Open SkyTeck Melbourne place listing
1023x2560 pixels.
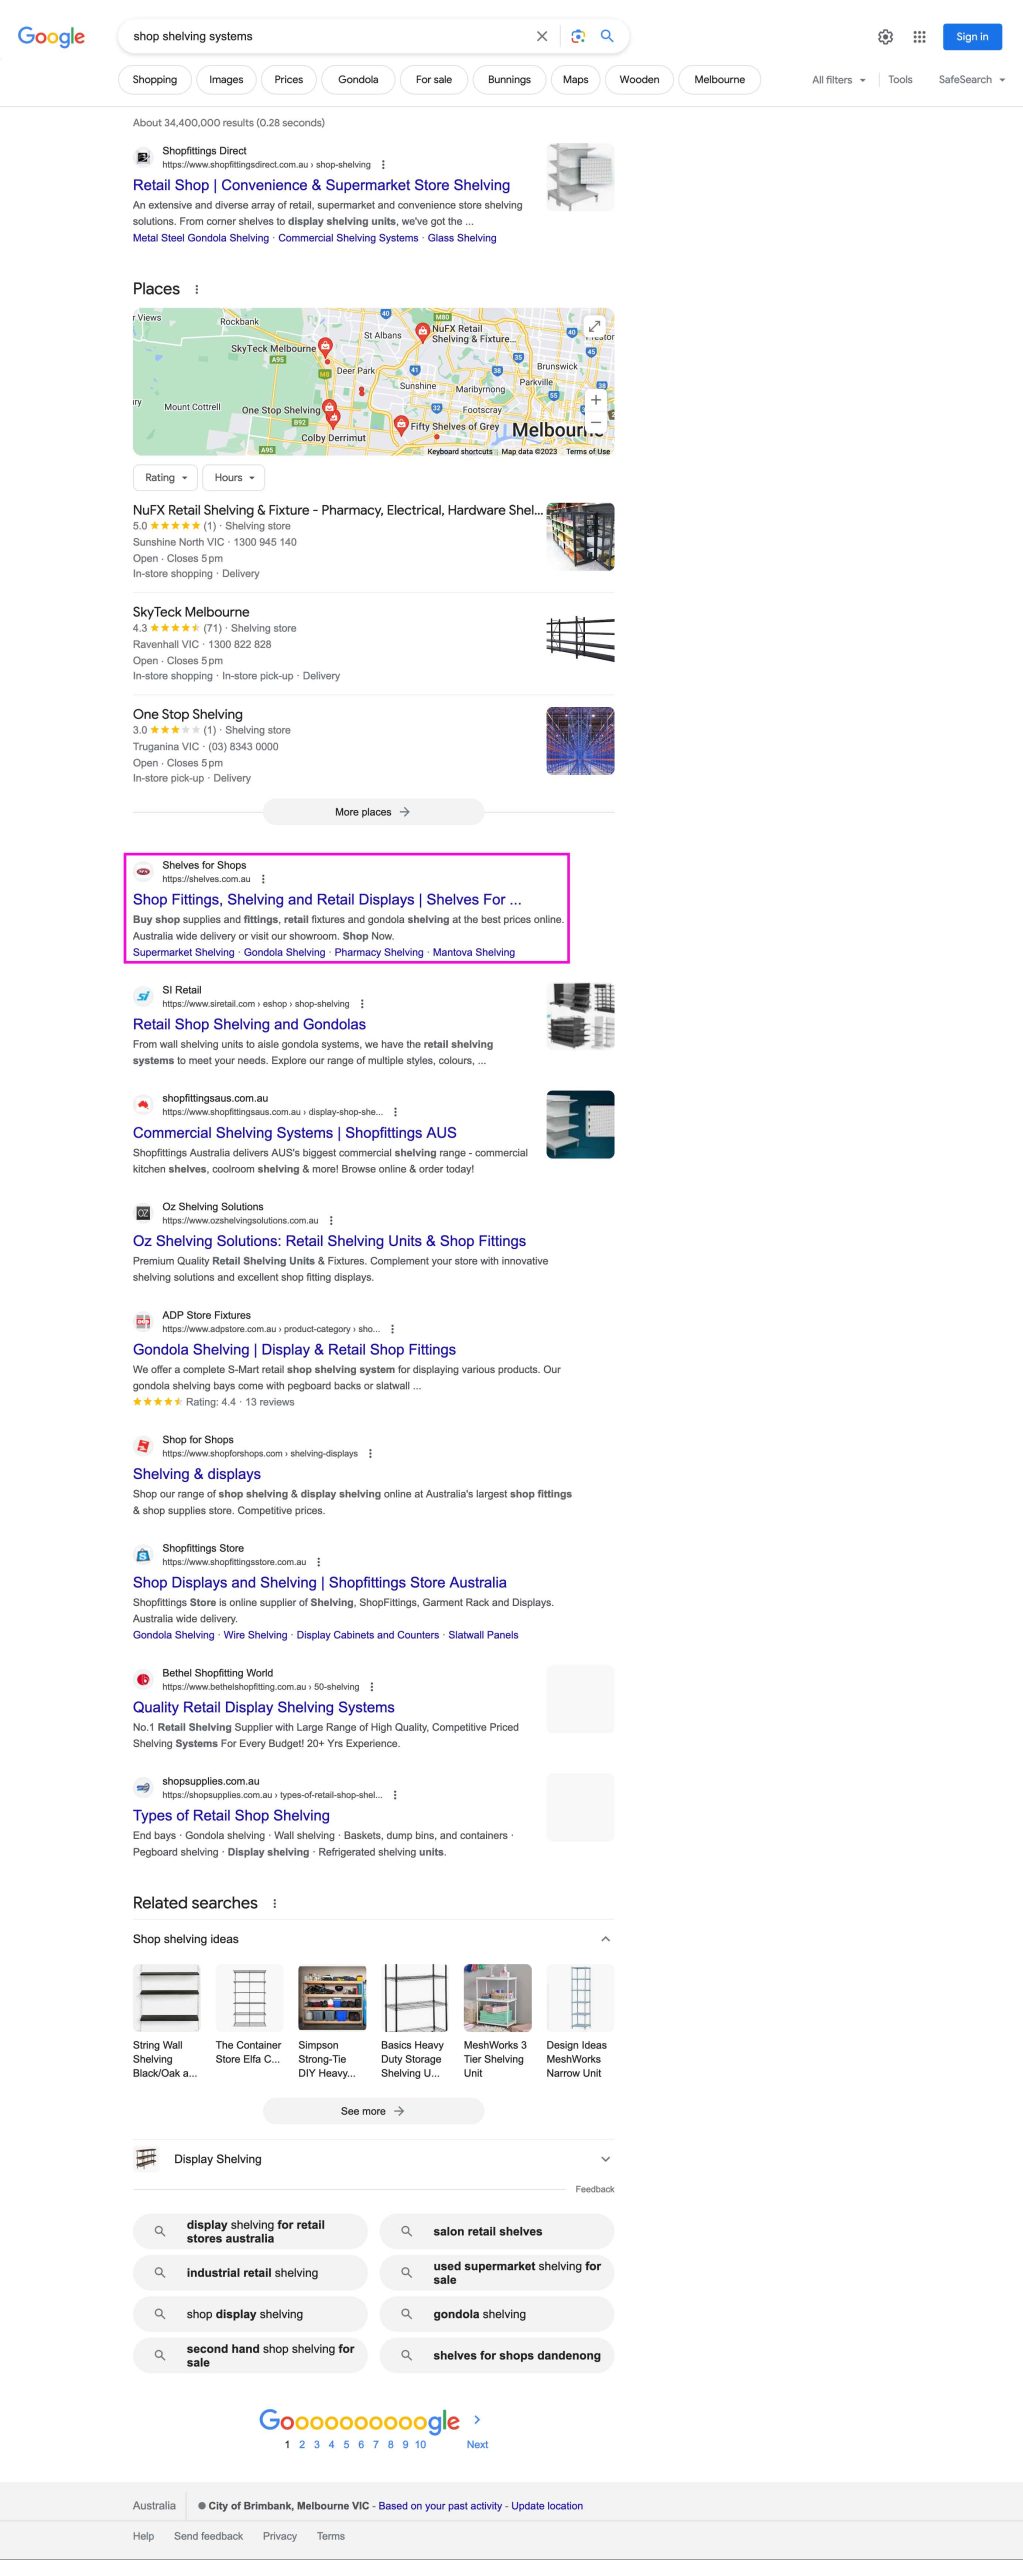191,612
